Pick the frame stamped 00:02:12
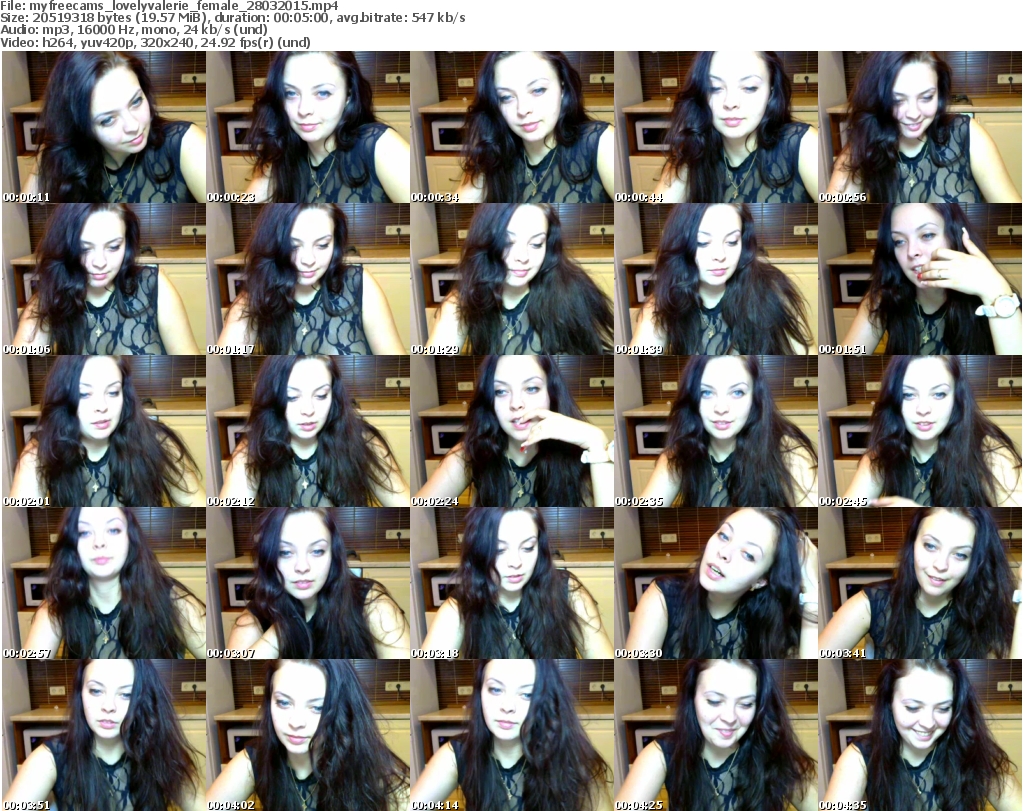Image resolution: width=1024 pixels, height=811 pixels. coord(308,431)
